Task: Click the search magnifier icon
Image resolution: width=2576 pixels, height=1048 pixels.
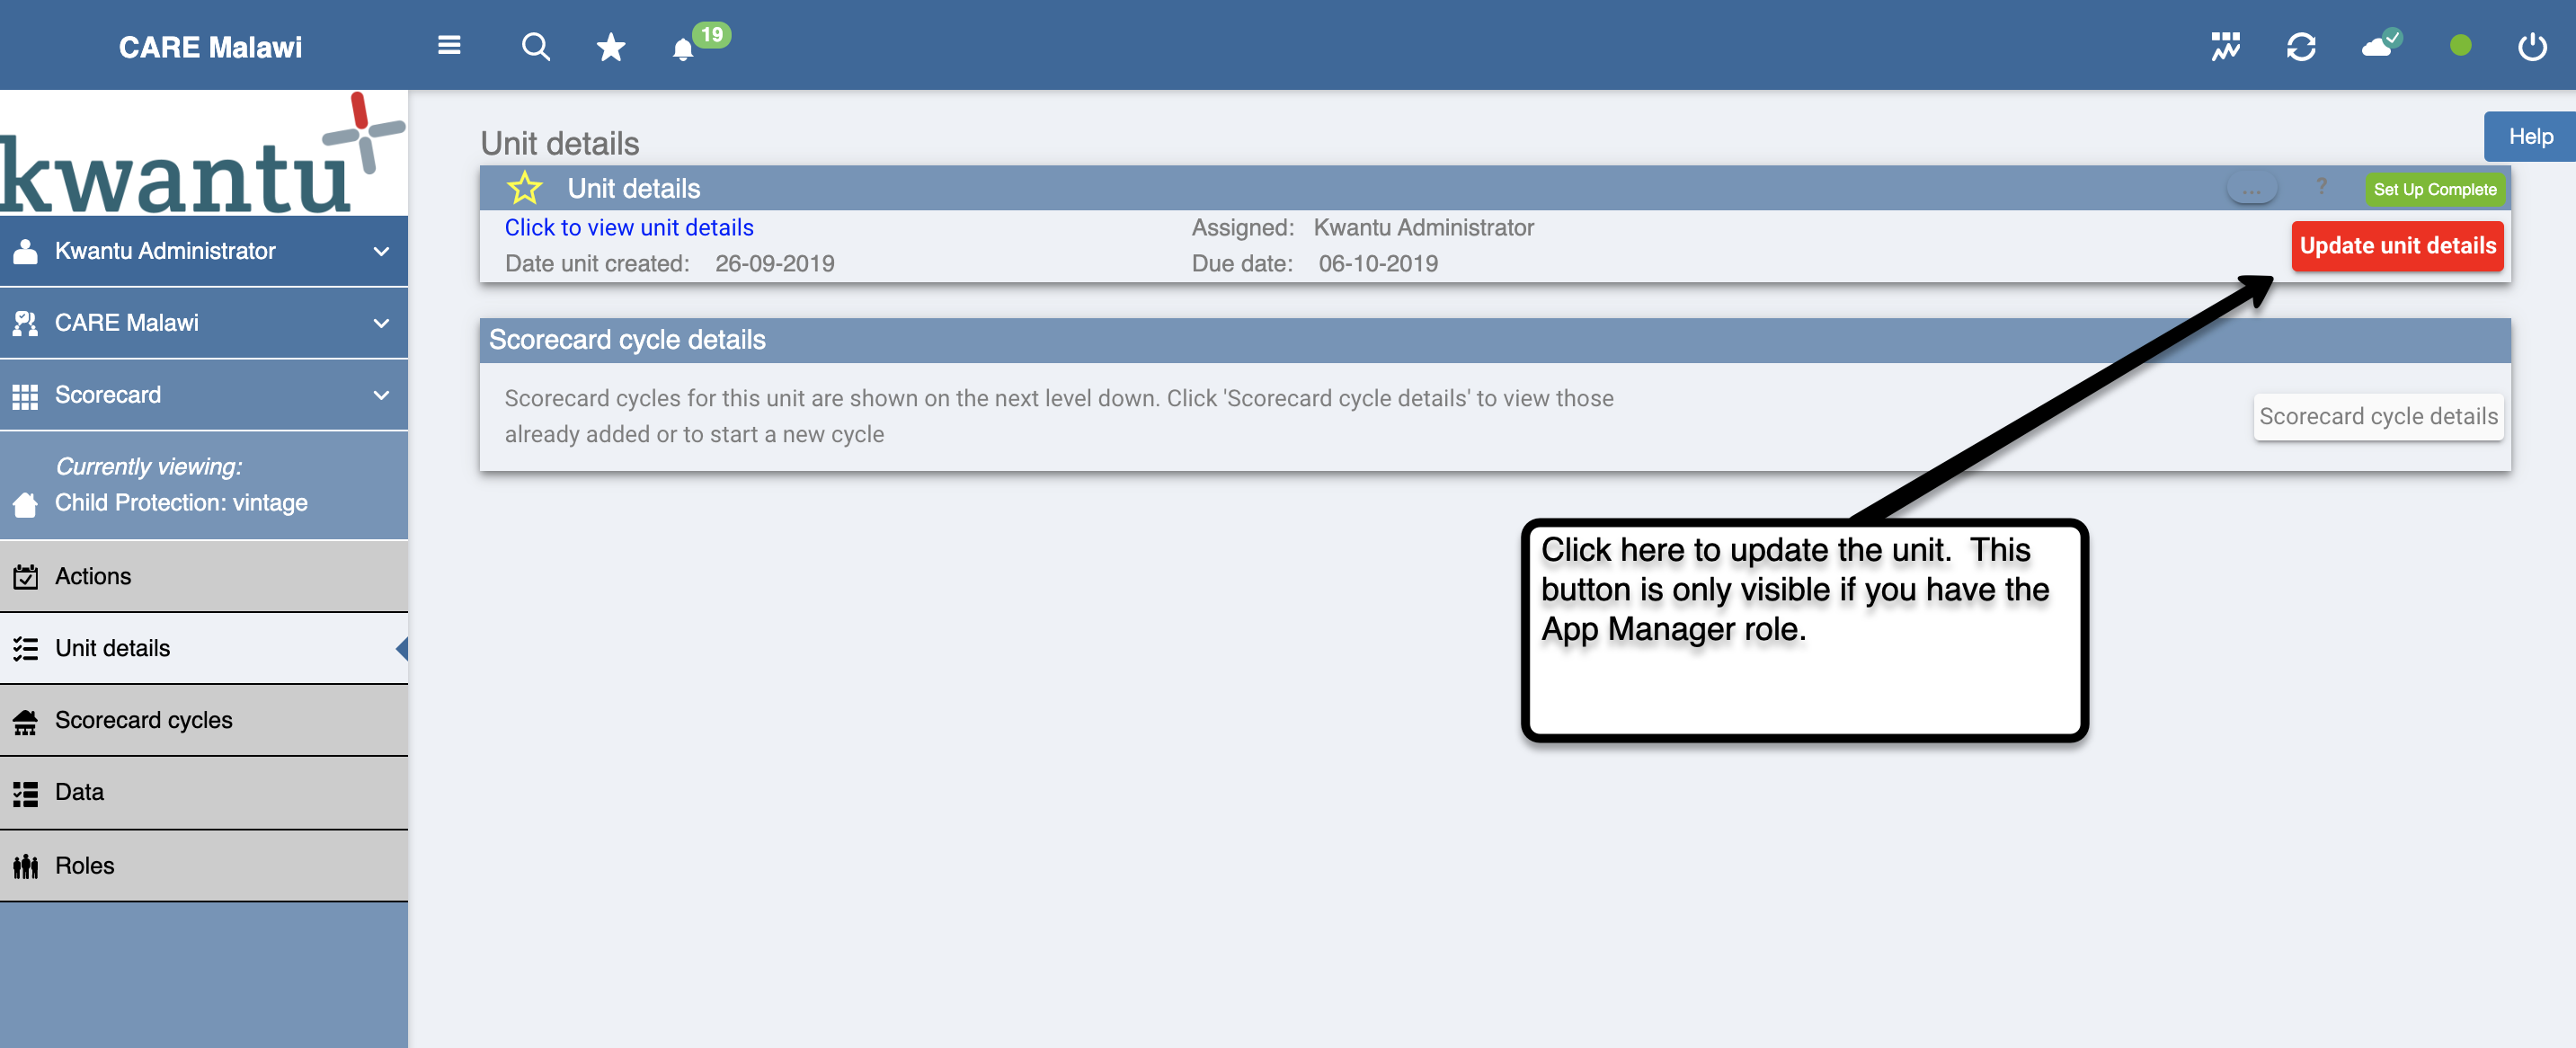Action: coord(535,46)
